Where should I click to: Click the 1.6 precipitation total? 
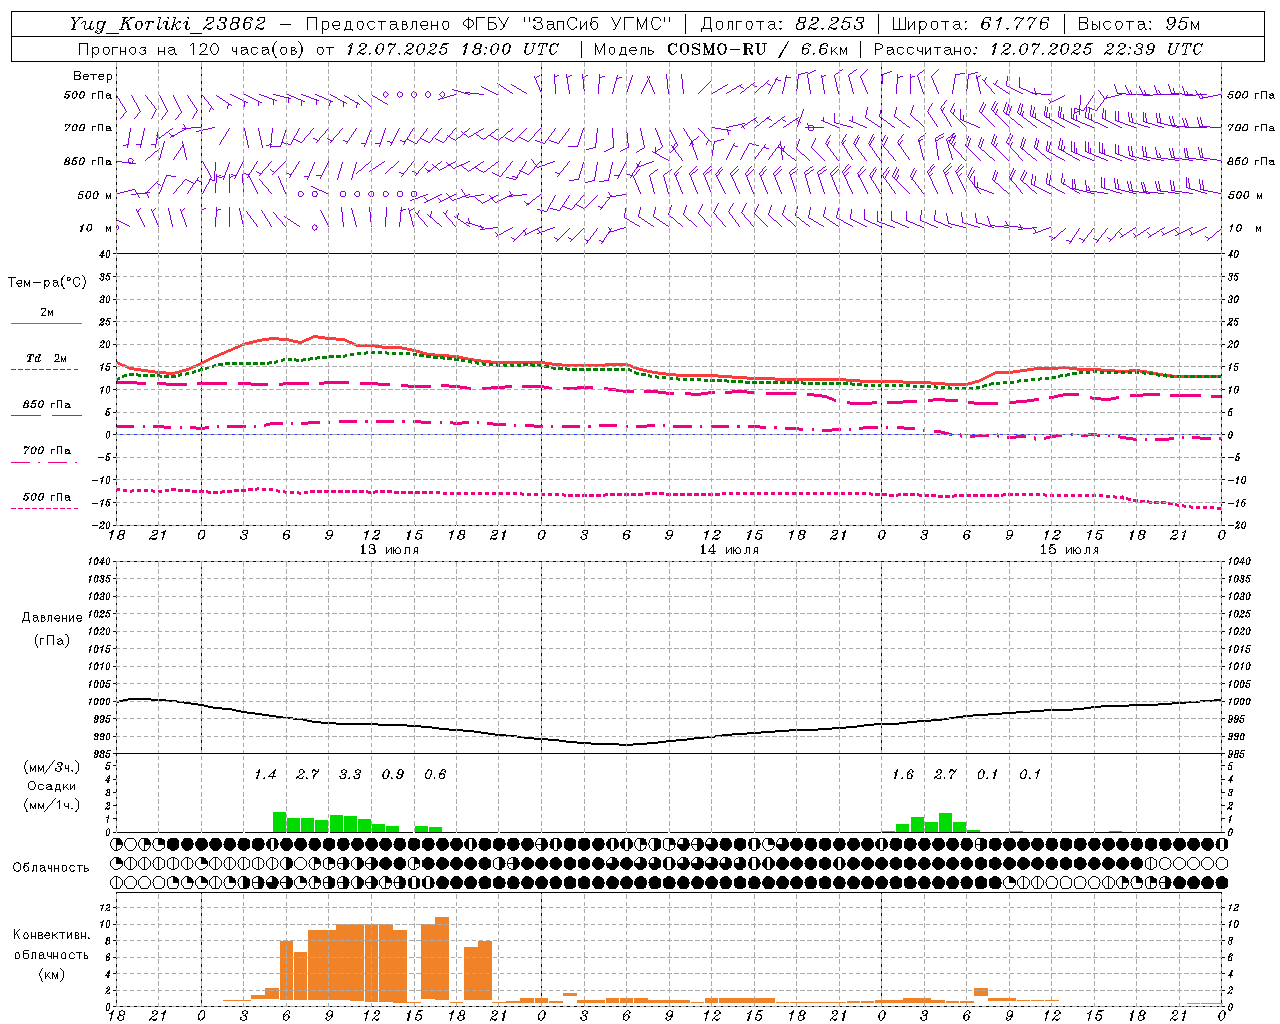(903, 774)
